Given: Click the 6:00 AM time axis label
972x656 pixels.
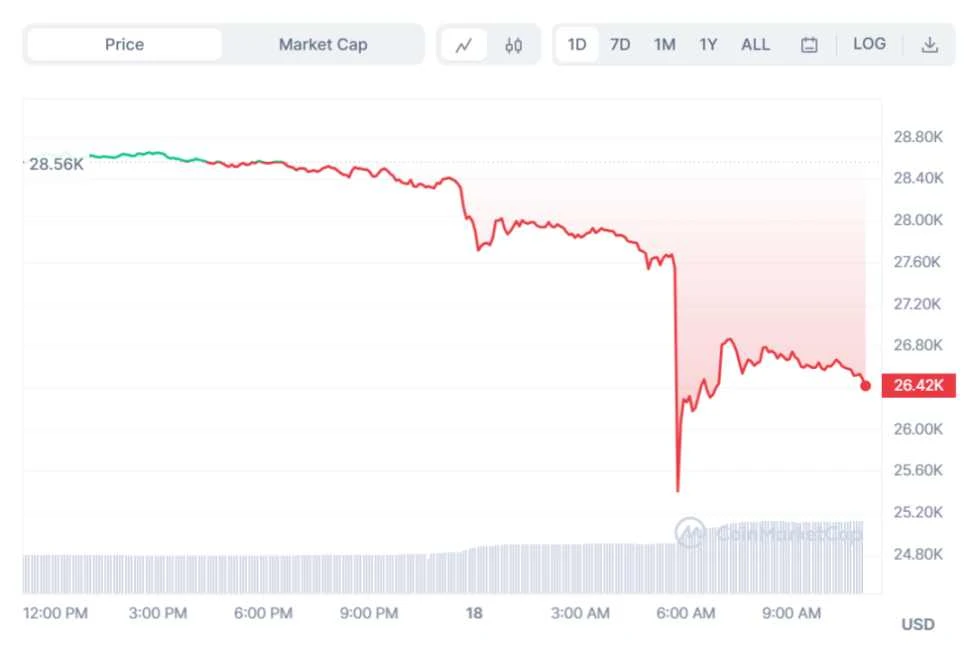Looking at the screenshot, I should pos(686,613).
